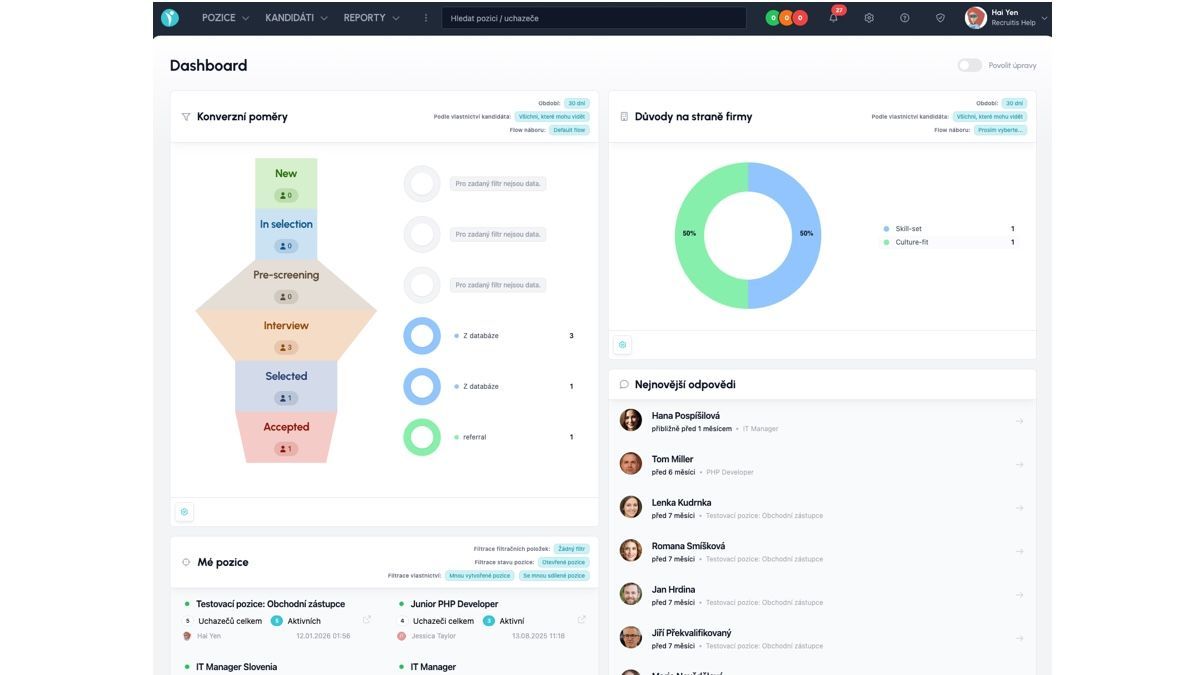The height and width of the screenshot is (675, 1200).
Task: Open Všichni, které mohu vidět in Důvody widget
Action: (989, 117)
